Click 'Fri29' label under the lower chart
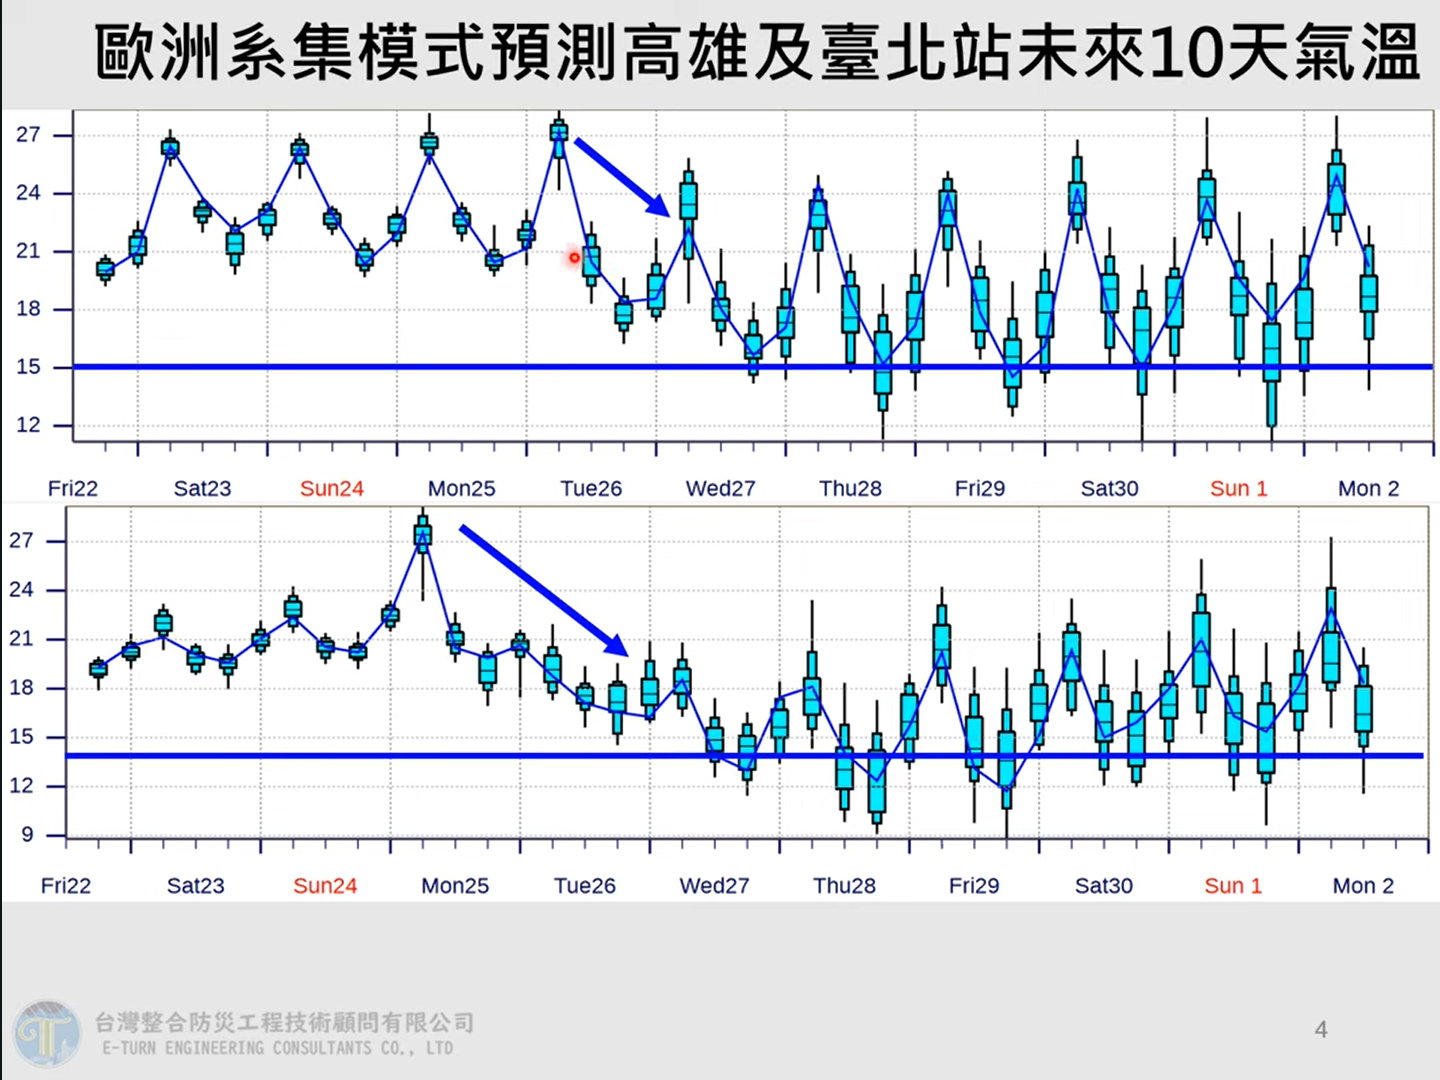The width and height of the screenshot is (1440, 1080). 974,885
